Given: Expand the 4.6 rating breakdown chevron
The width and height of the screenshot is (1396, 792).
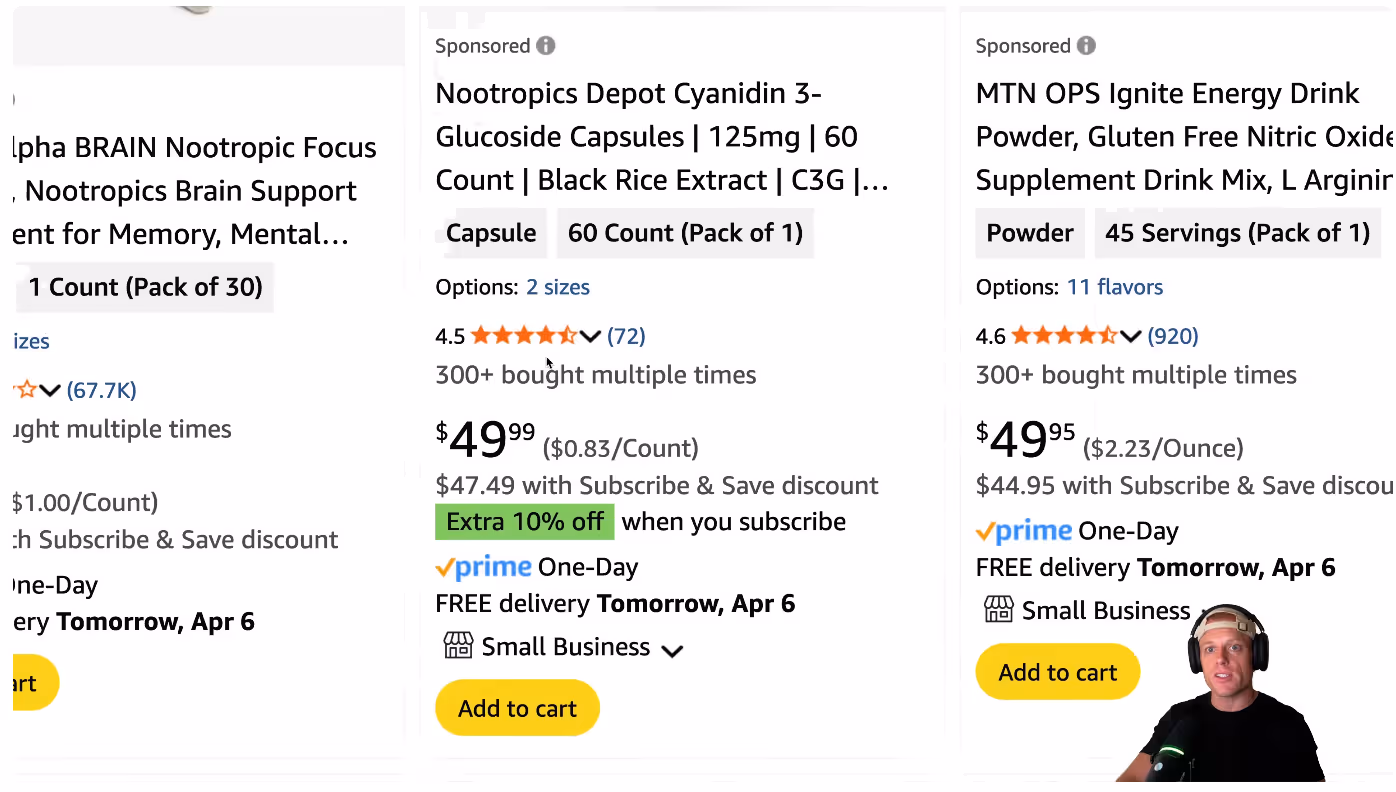Looking at the screenshot, I should [x=1131, y=337].
